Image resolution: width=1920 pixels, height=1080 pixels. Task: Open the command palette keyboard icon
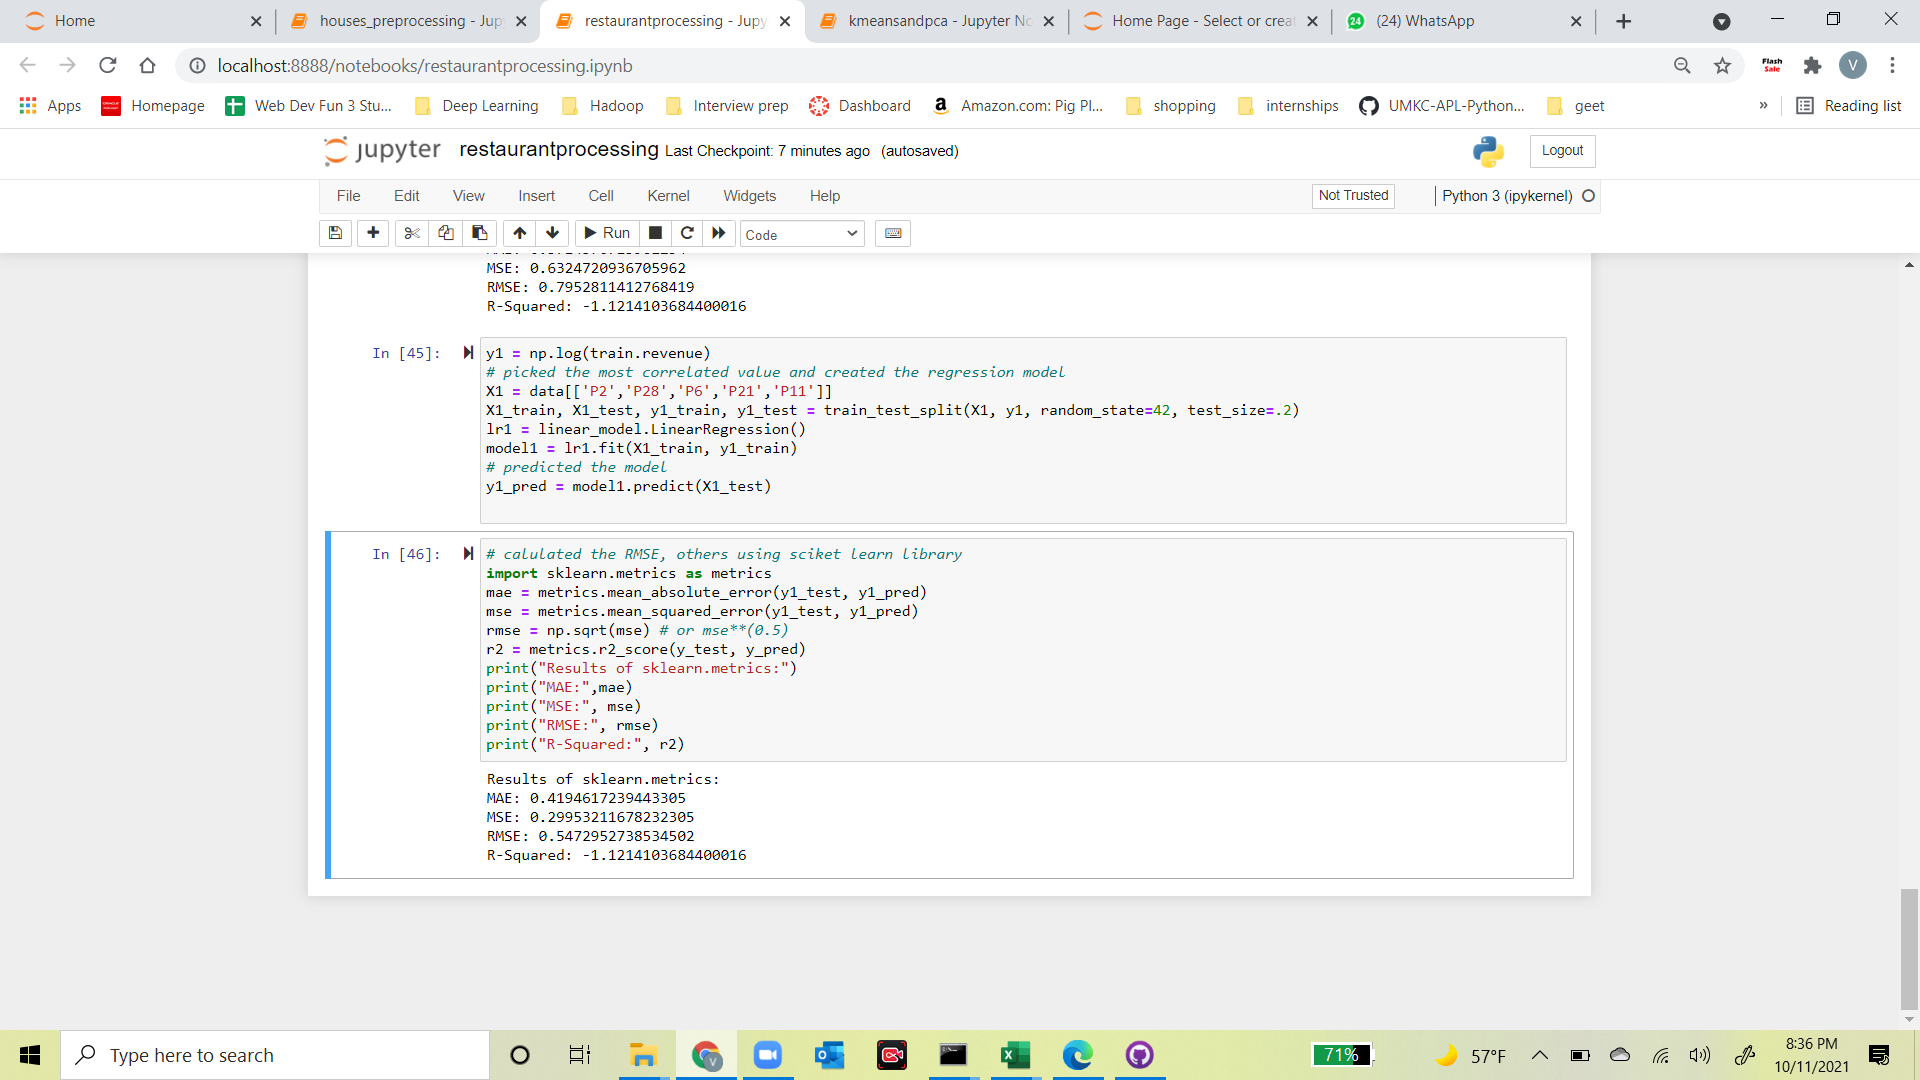(893, 233)
